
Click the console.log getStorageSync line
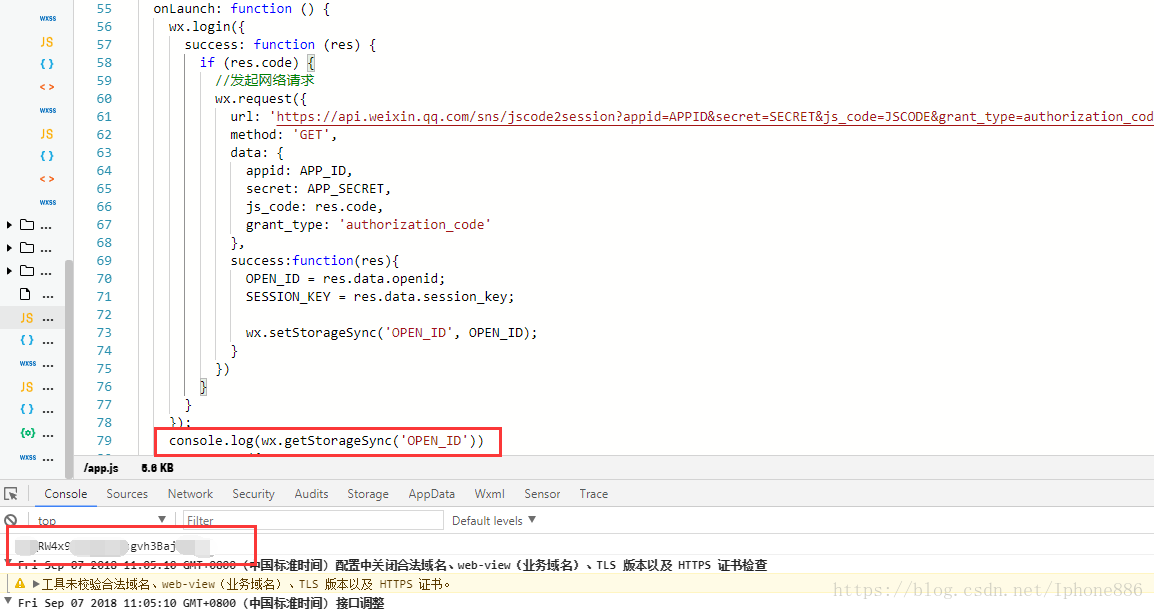tap(326, 441)
